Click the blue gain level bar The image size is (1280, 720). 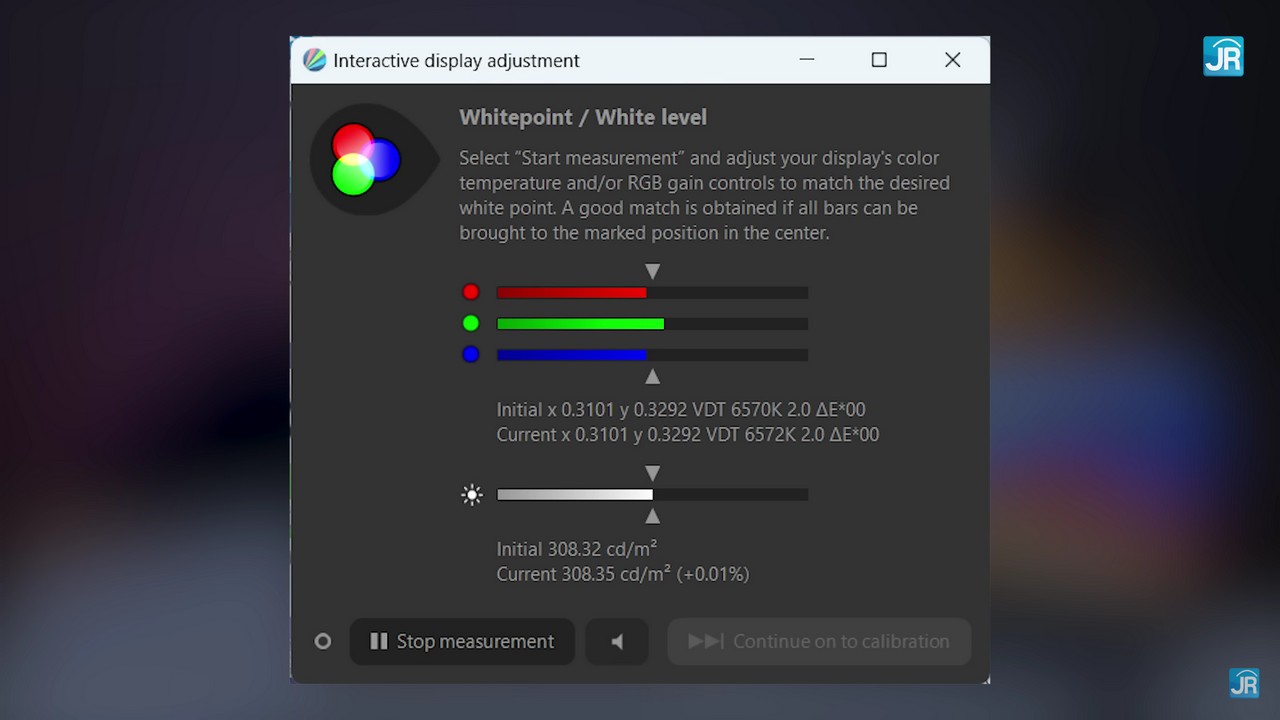[x=652, y=355]
